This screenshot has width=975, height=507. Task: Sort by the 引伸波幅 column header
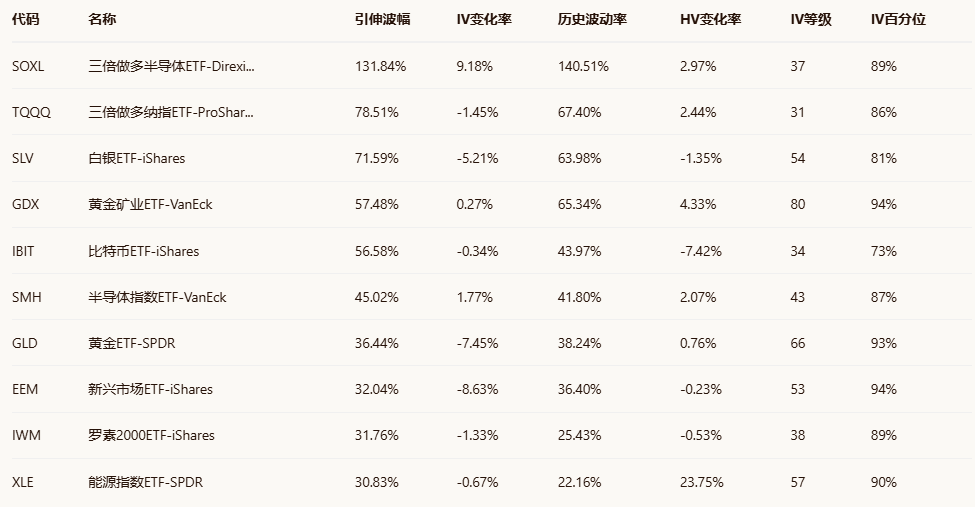[382, 19]
